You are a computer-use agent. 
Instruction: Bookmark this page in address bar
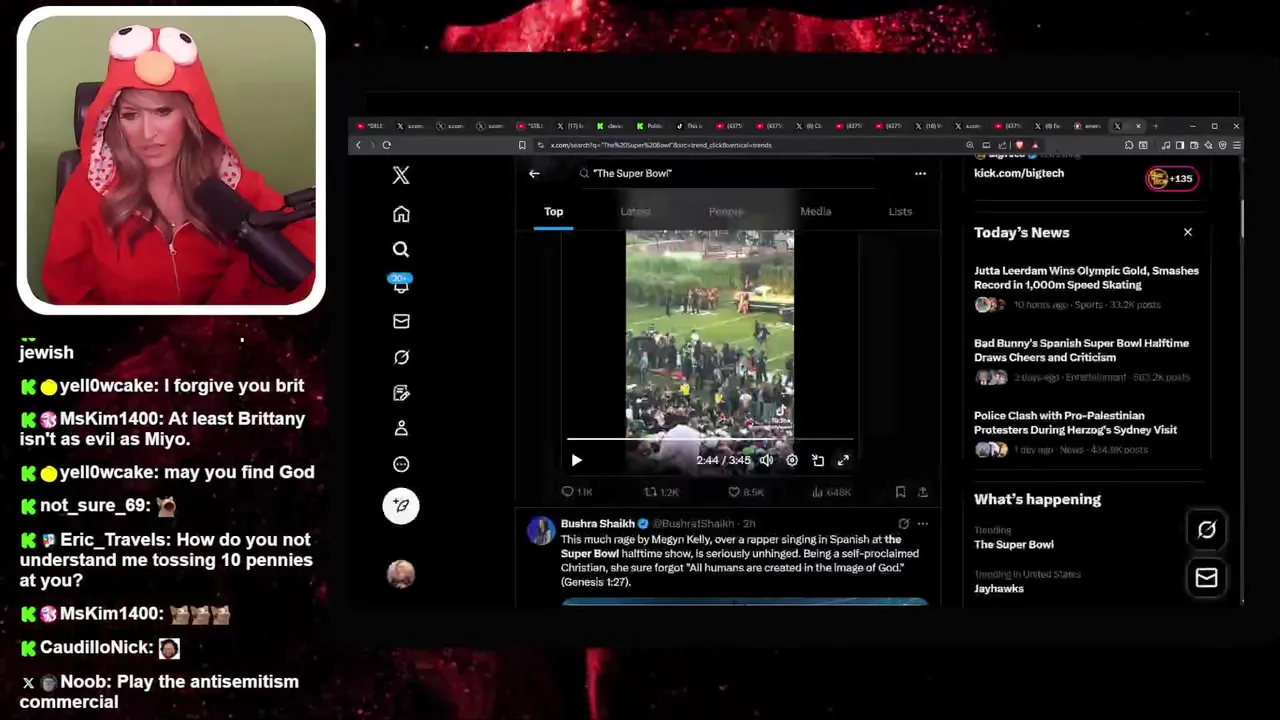point(521,145)
